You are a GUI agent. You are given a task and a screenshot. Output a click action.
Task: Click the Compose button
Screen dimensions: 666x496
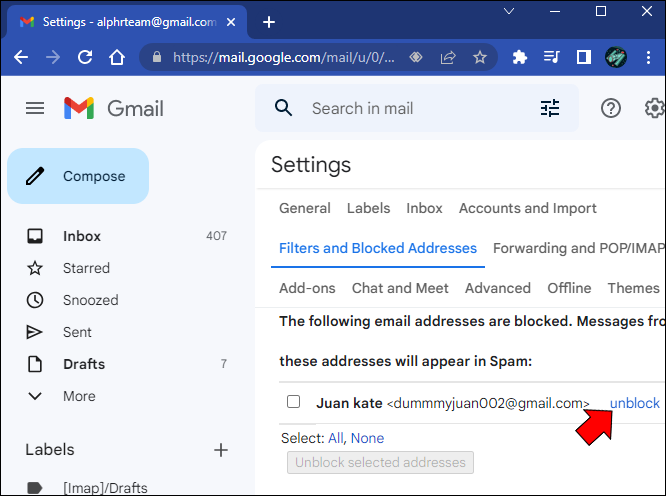pos(78,176)
